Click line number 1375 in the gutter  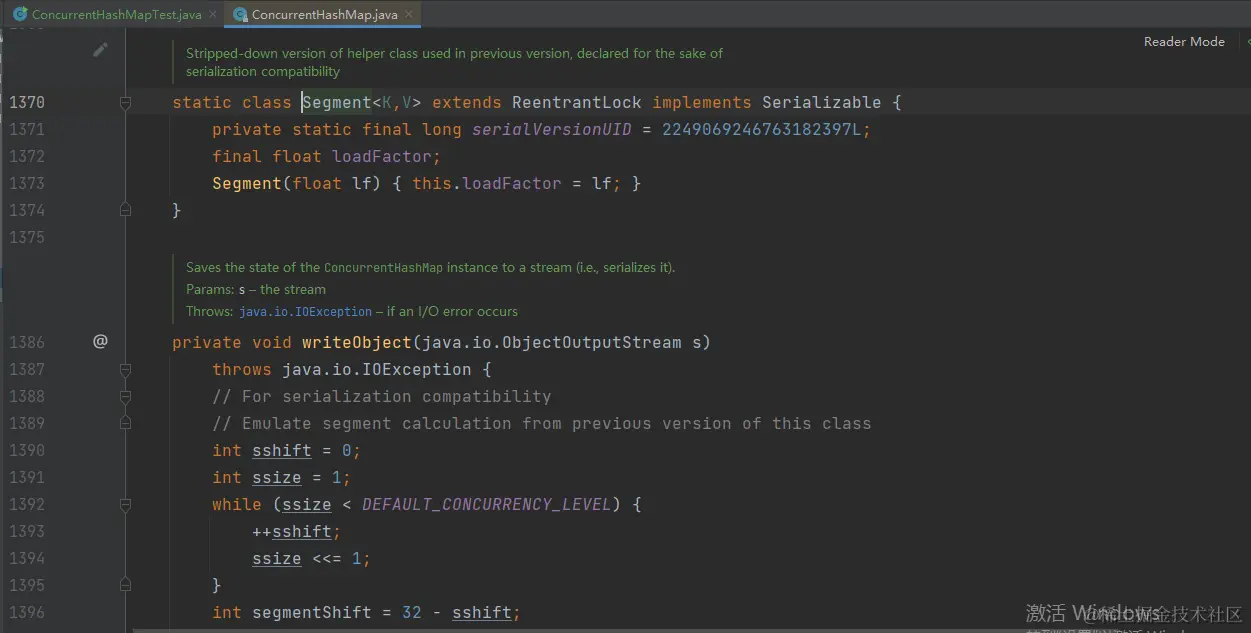[27, 237]
